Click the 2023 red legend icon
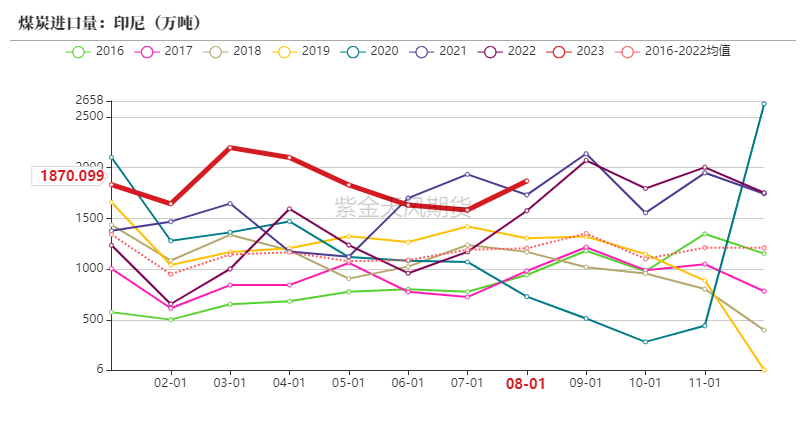Screen dimensions: 806x430 tap(557, 50)
